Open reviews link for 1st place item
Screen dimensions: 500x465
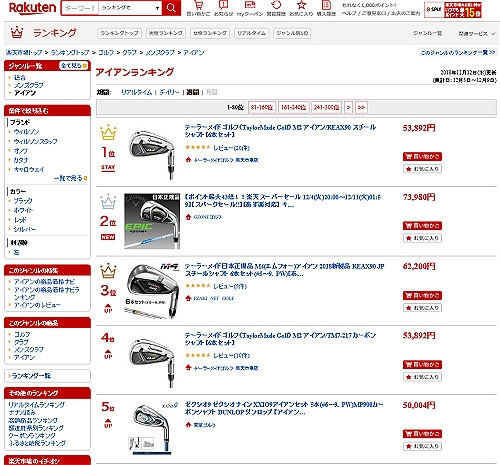pyautogui.click(x=231, y=148)
